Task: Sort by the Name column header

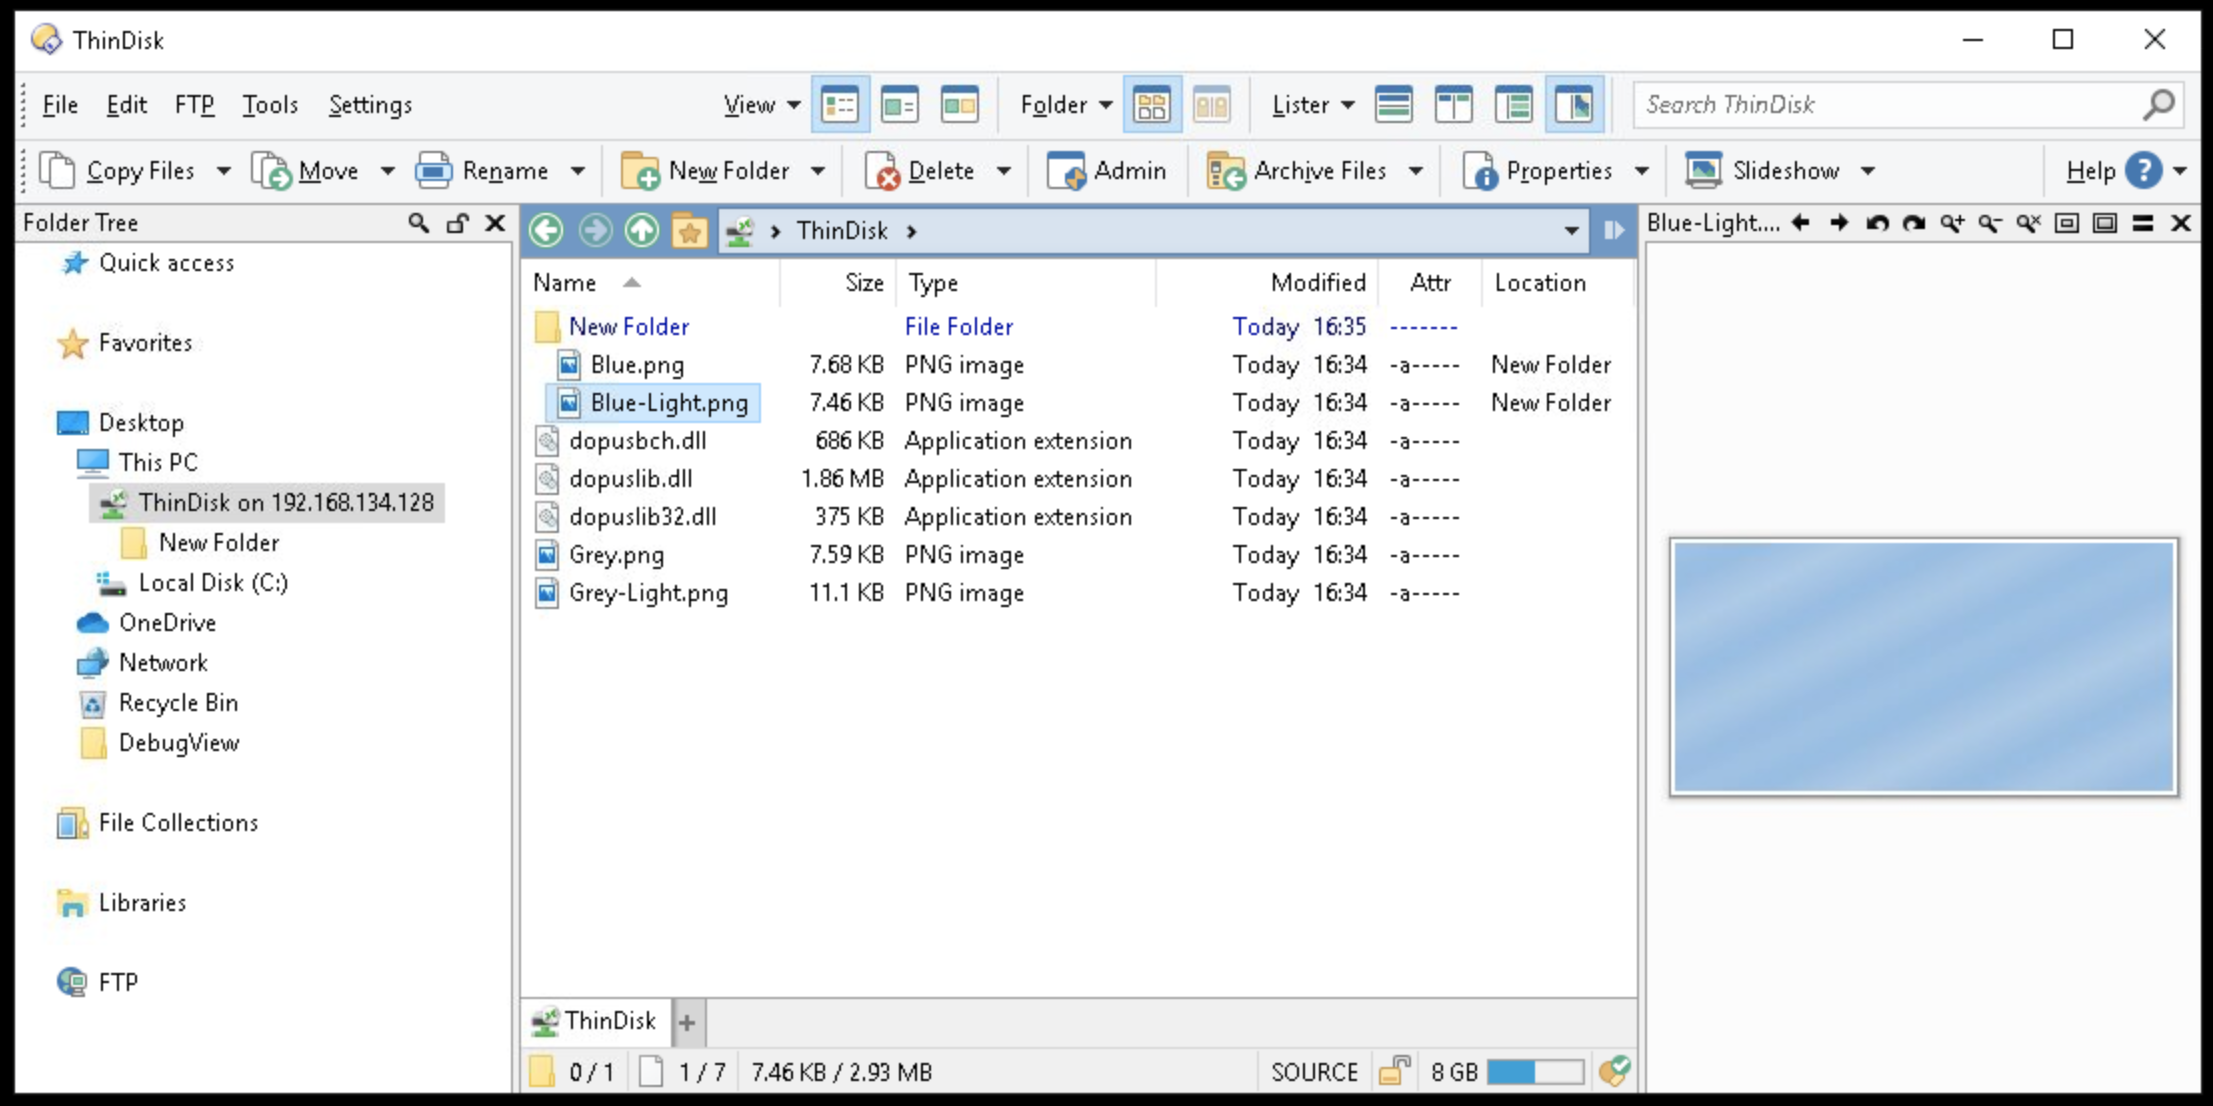Action: point(566,283)
